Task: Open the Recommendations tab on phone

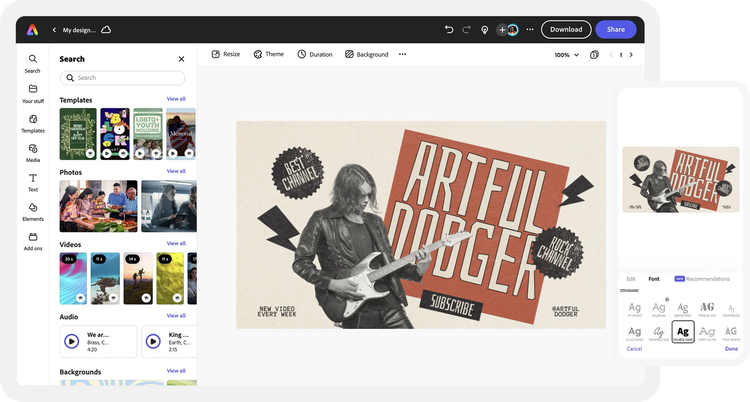Action: pos(702,279)
